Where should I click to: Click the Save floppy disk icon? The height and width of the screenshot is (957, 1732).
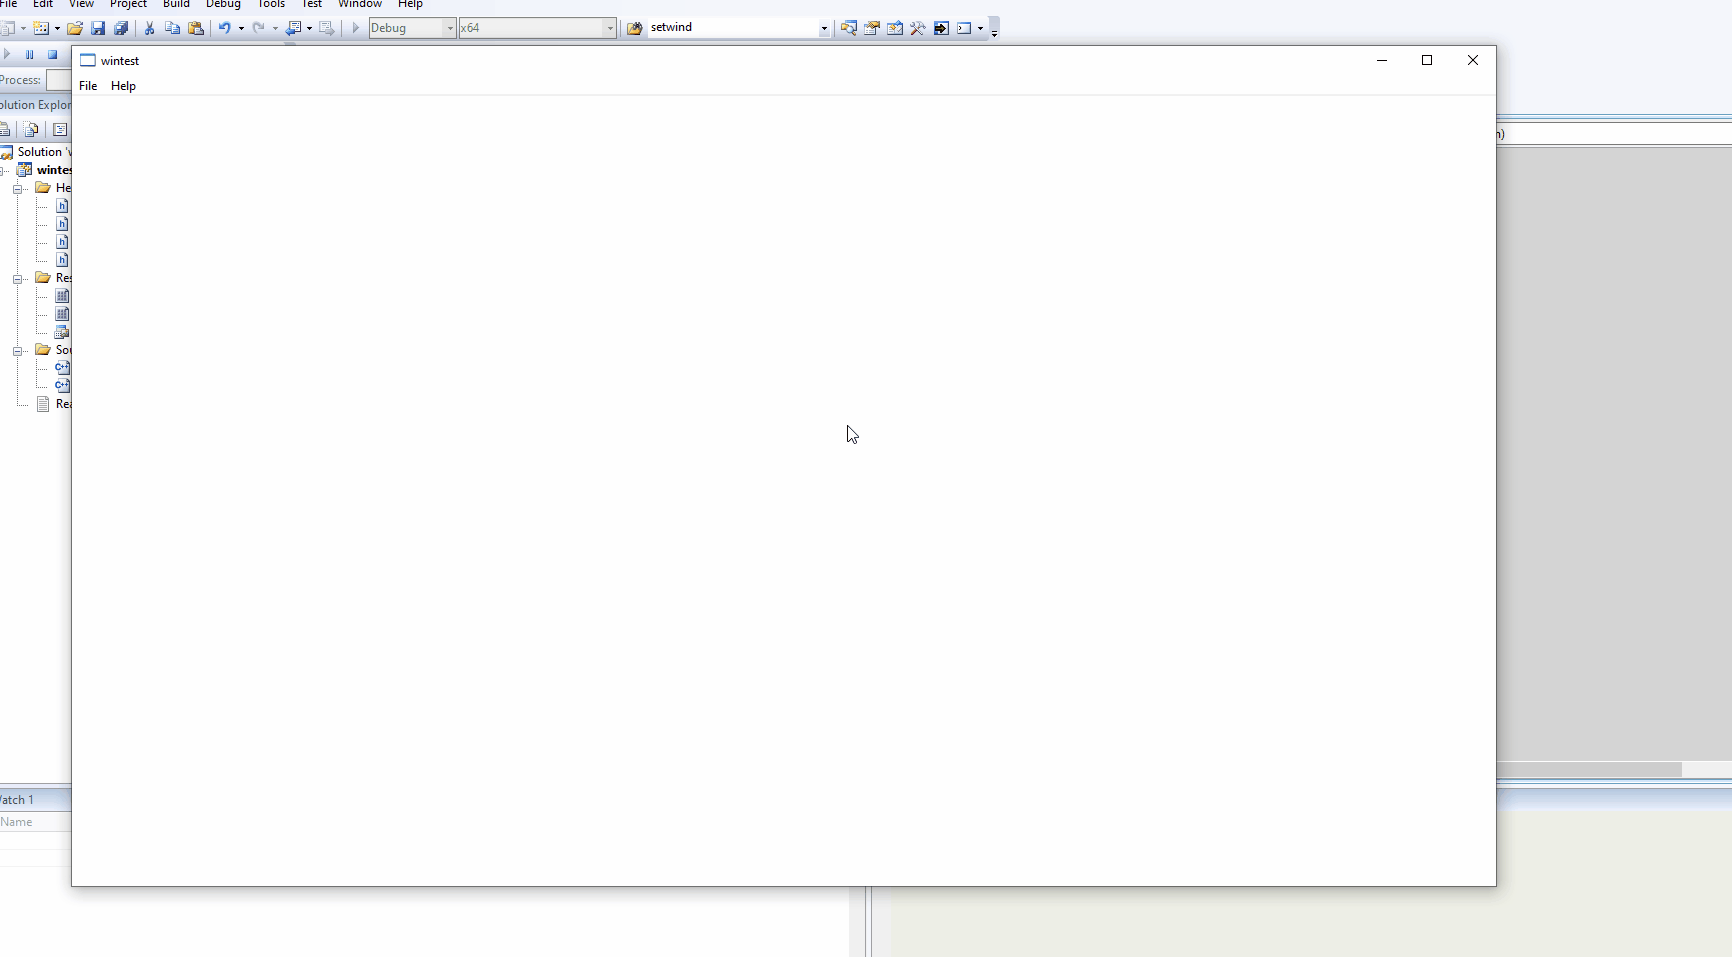coord(98,28)
